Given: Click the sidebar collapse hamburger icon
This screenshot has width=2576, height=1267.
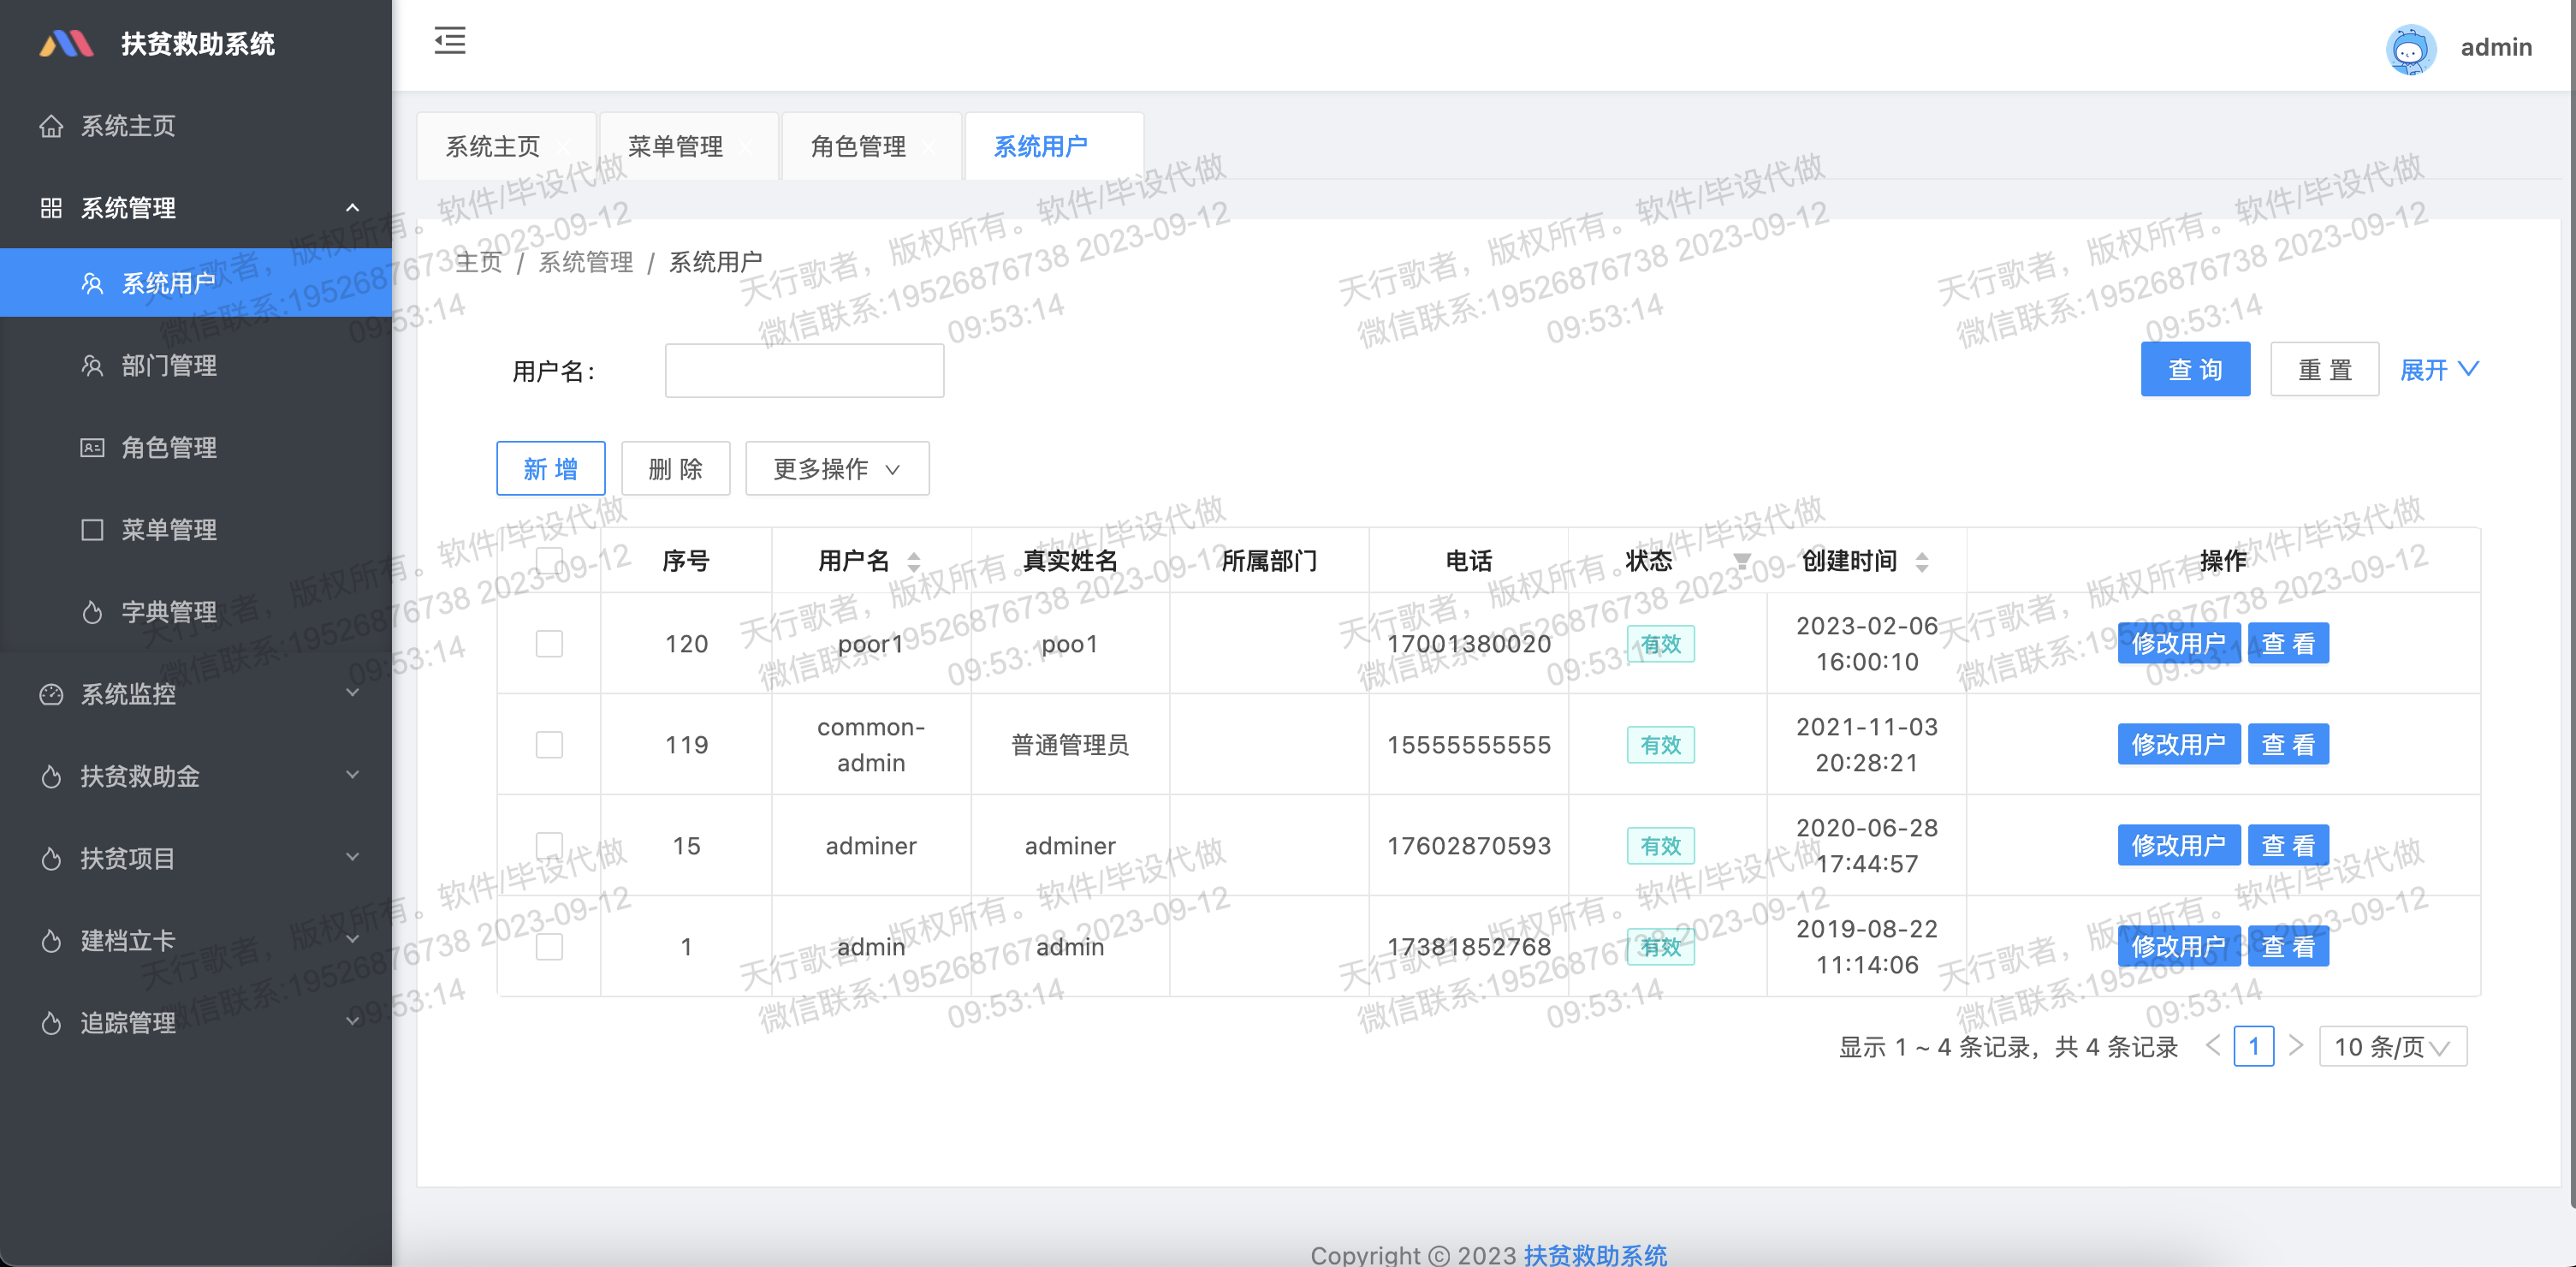Looking at the screenshot, I should 450,41.
